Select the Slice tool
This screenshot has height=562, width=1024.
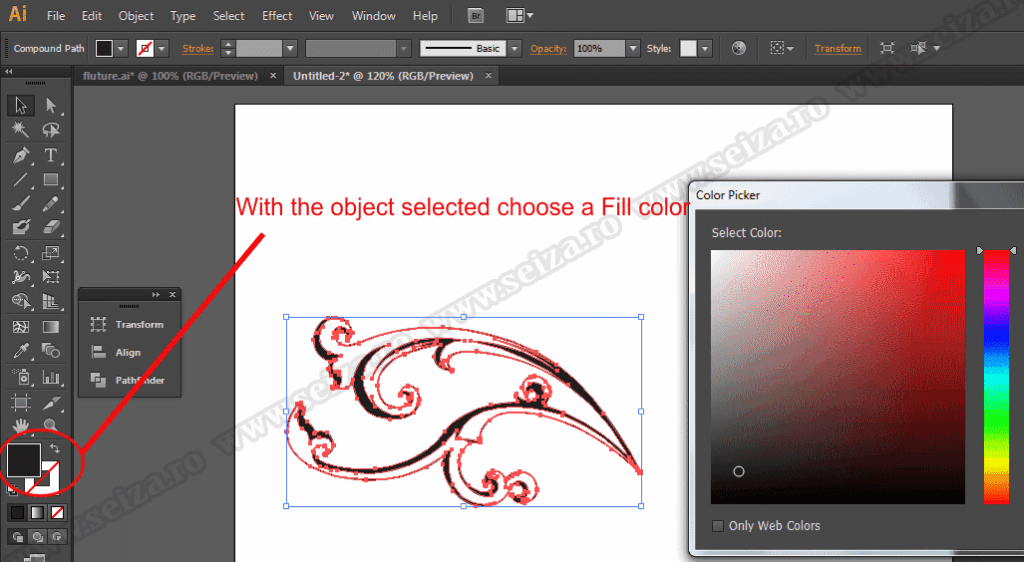[51, 402]
